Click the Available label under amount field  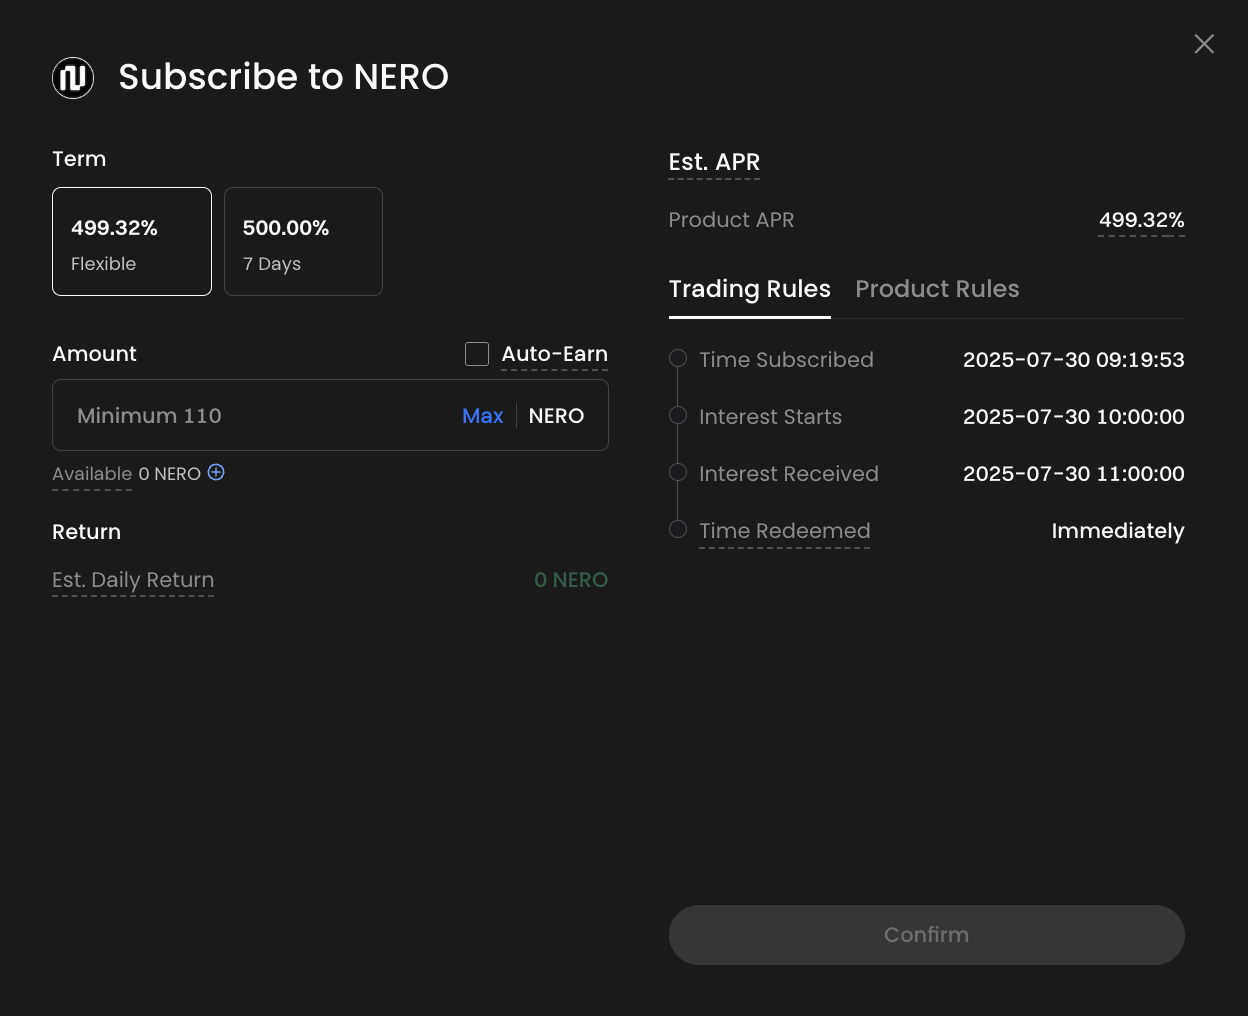[x=92, y=474]
